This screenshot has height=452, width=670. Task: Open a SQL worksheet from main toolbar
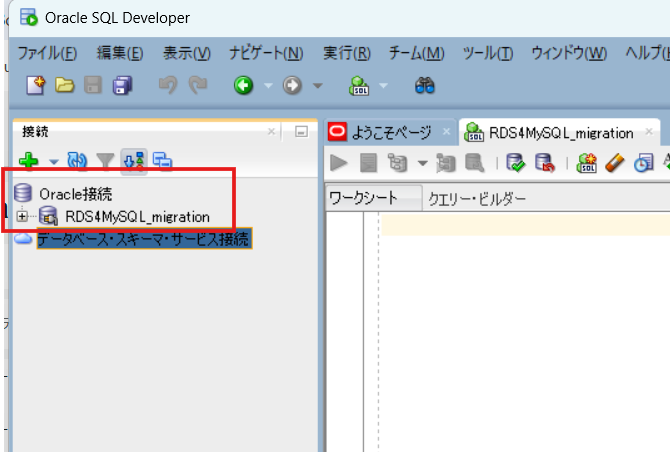pos(359,85)
